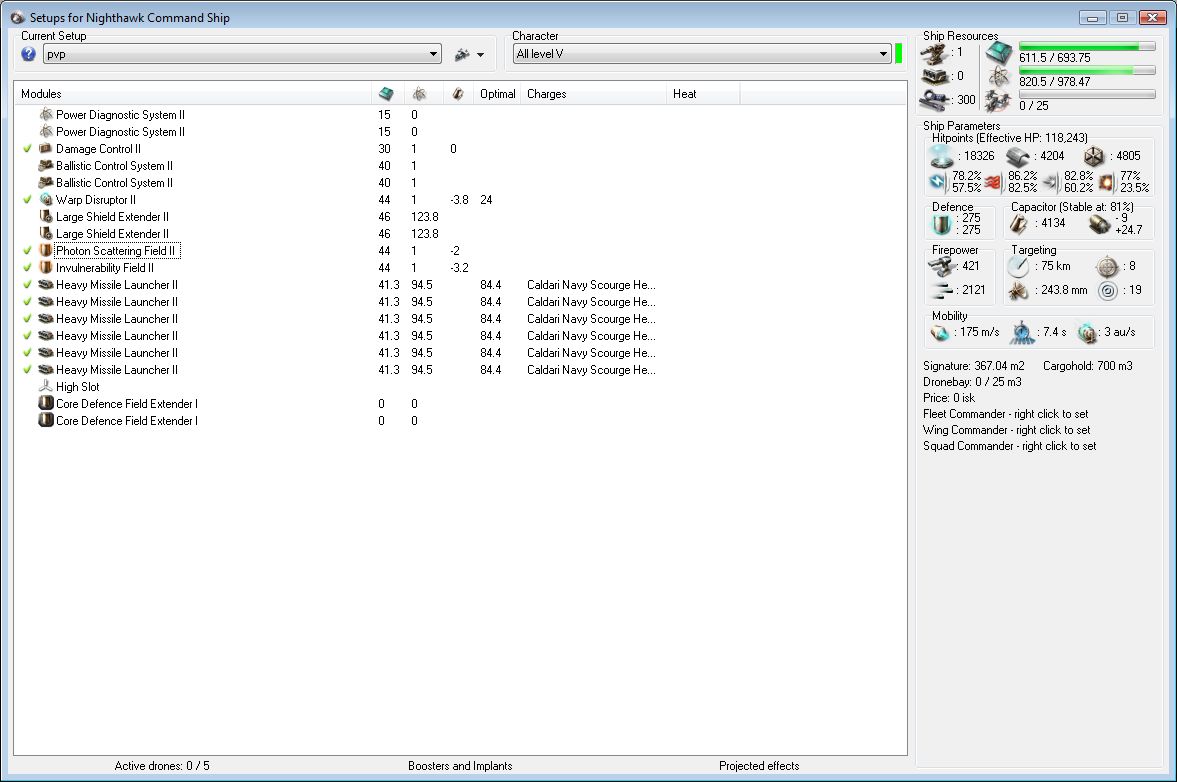
Task: Select the empty High Slot row
Action: (459, 386)
